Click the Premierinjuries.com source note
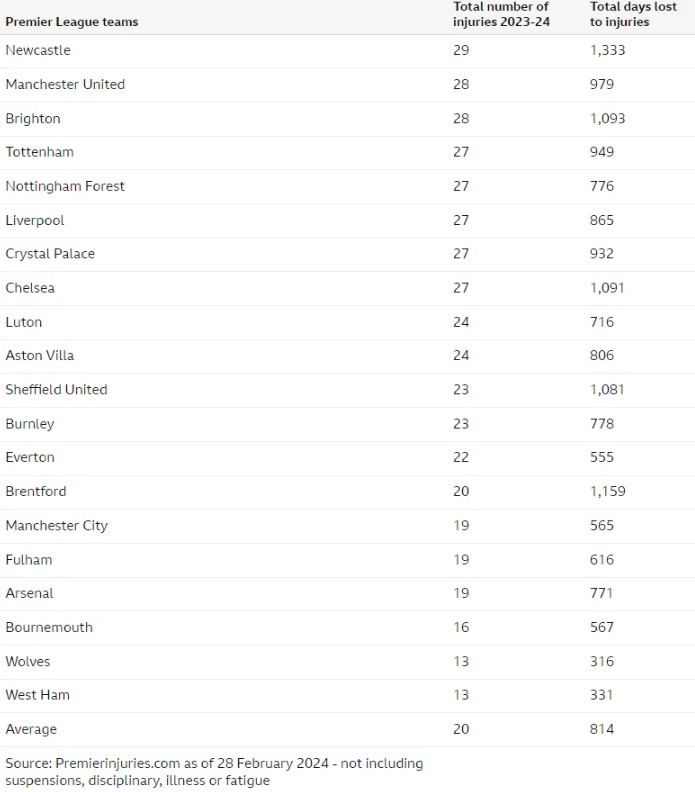Screen dimensions: 695x792 tap(214, 772)
